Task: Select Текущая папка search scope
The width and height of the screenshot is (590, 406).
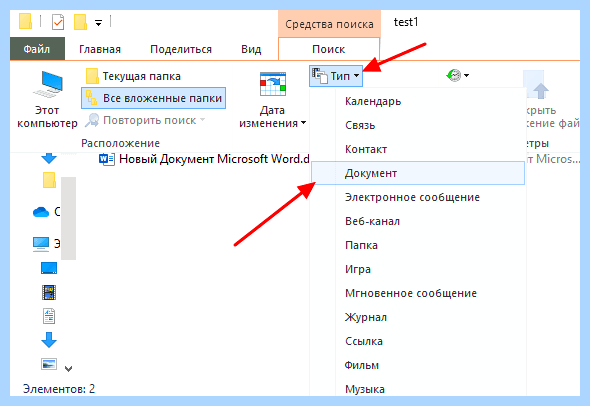Action: (133, 76)
